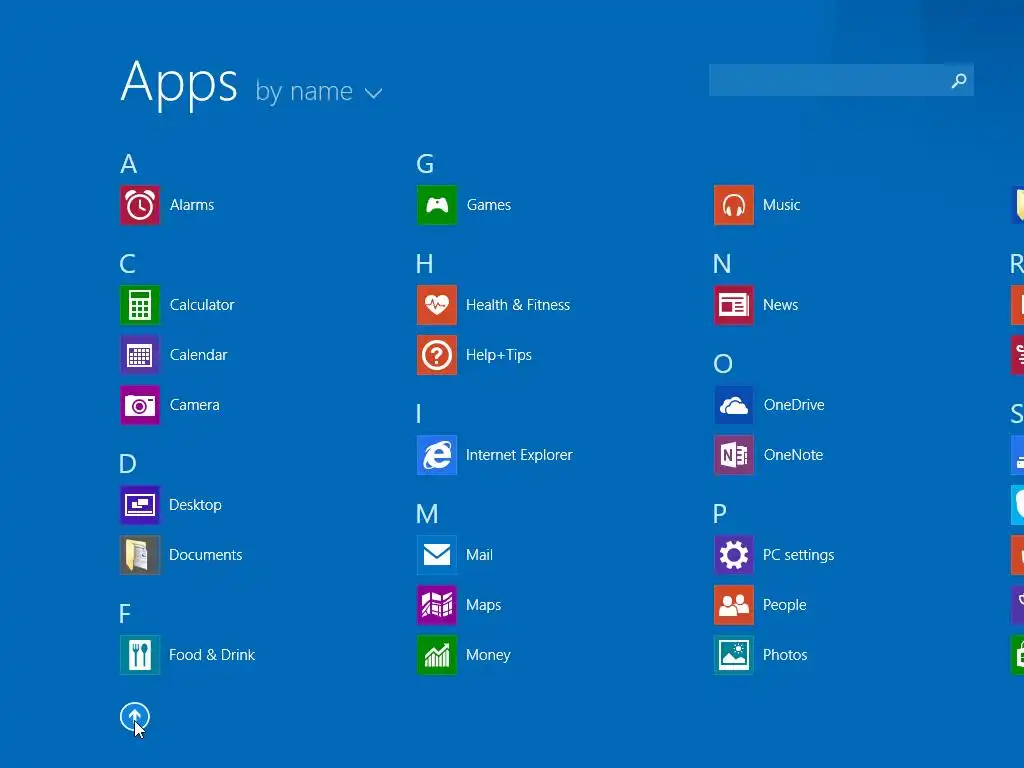The height and width of the screenshot is (768, 1024).
Task: Click the 'Documents' label text
Action: click(206, 555)
